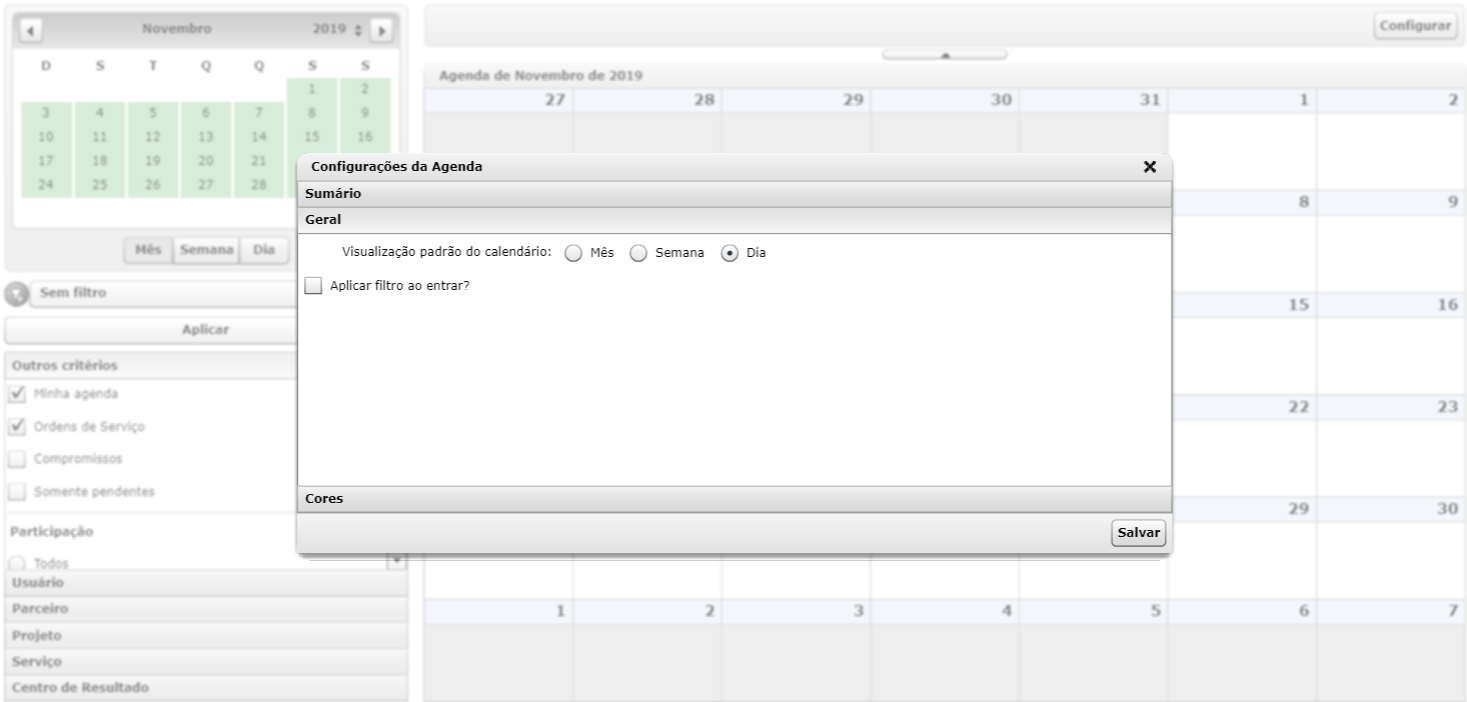Switch sidebar view to Semana

[207, 250]
